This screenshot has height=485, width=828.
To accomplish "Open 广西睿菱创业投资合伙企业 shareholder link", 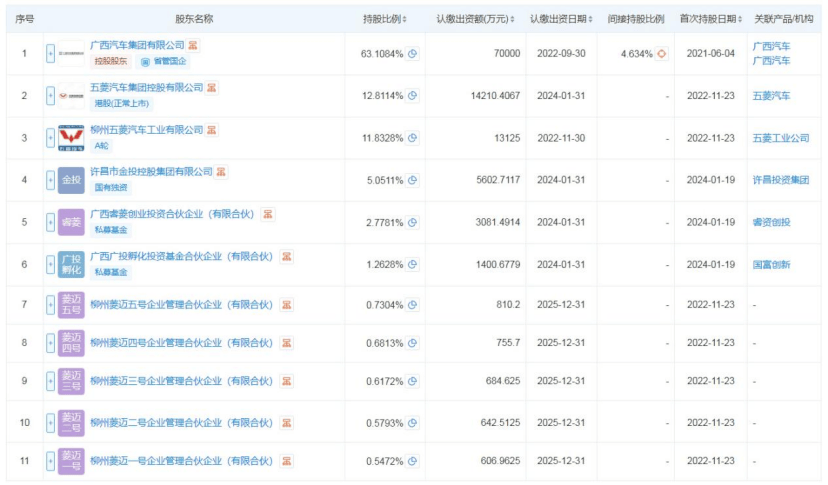I will tap(172, 214).
